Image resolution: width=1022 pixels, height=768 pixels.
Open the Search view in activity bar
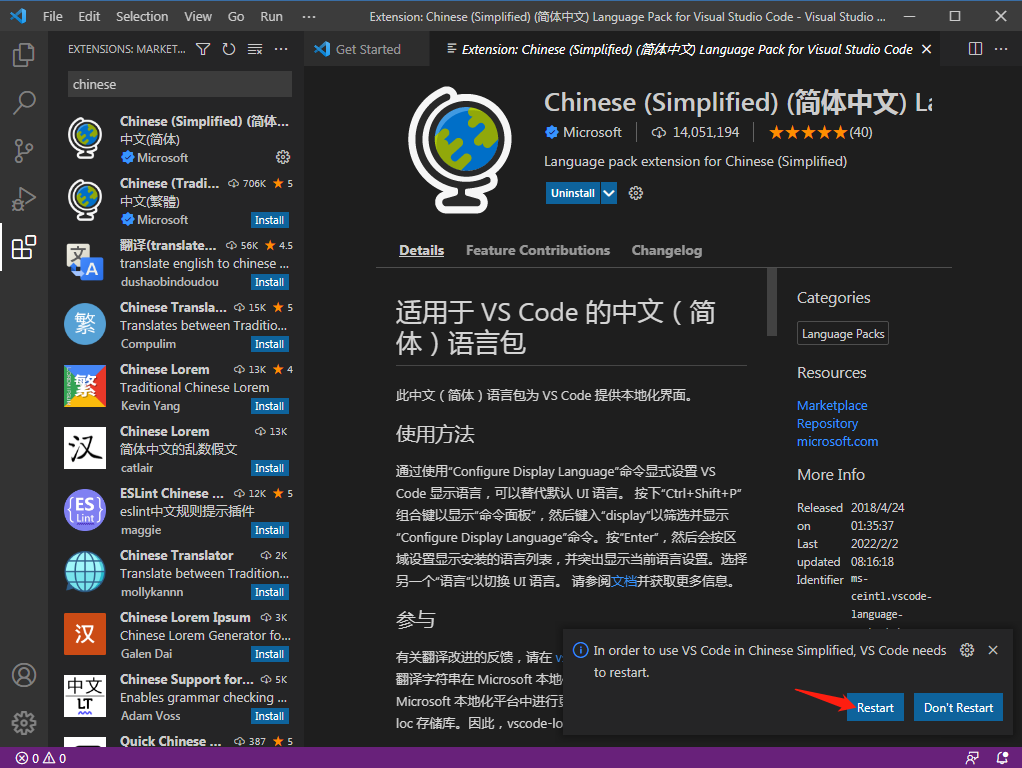(23, 102)
